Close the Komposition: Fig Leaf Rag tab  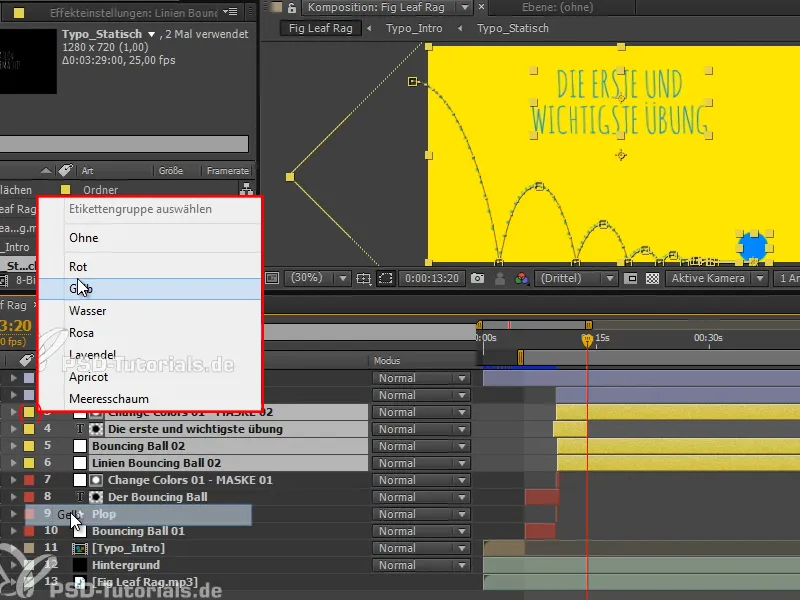click(481, 7)
